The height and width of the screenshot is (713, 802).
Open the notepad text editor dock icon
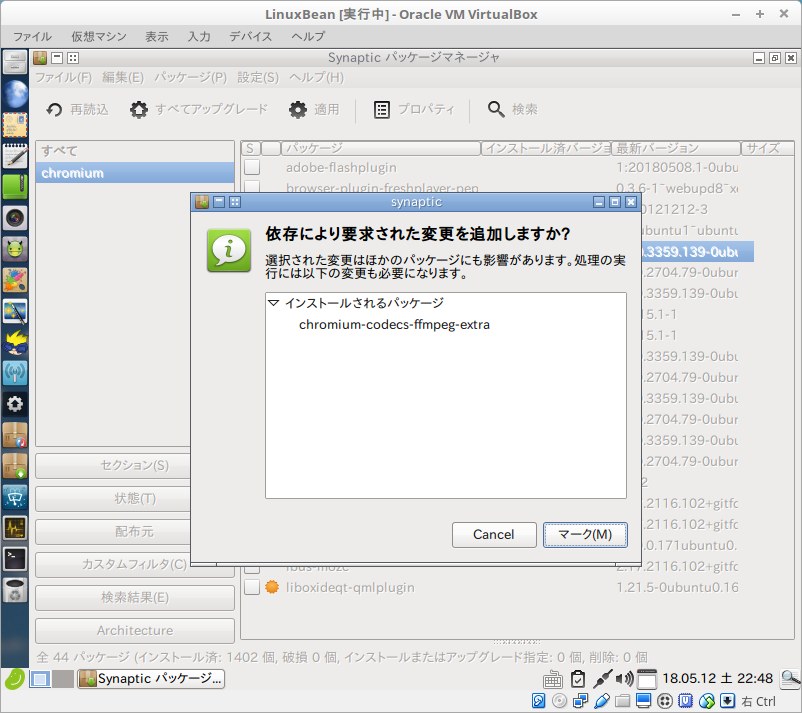point(15,156)
